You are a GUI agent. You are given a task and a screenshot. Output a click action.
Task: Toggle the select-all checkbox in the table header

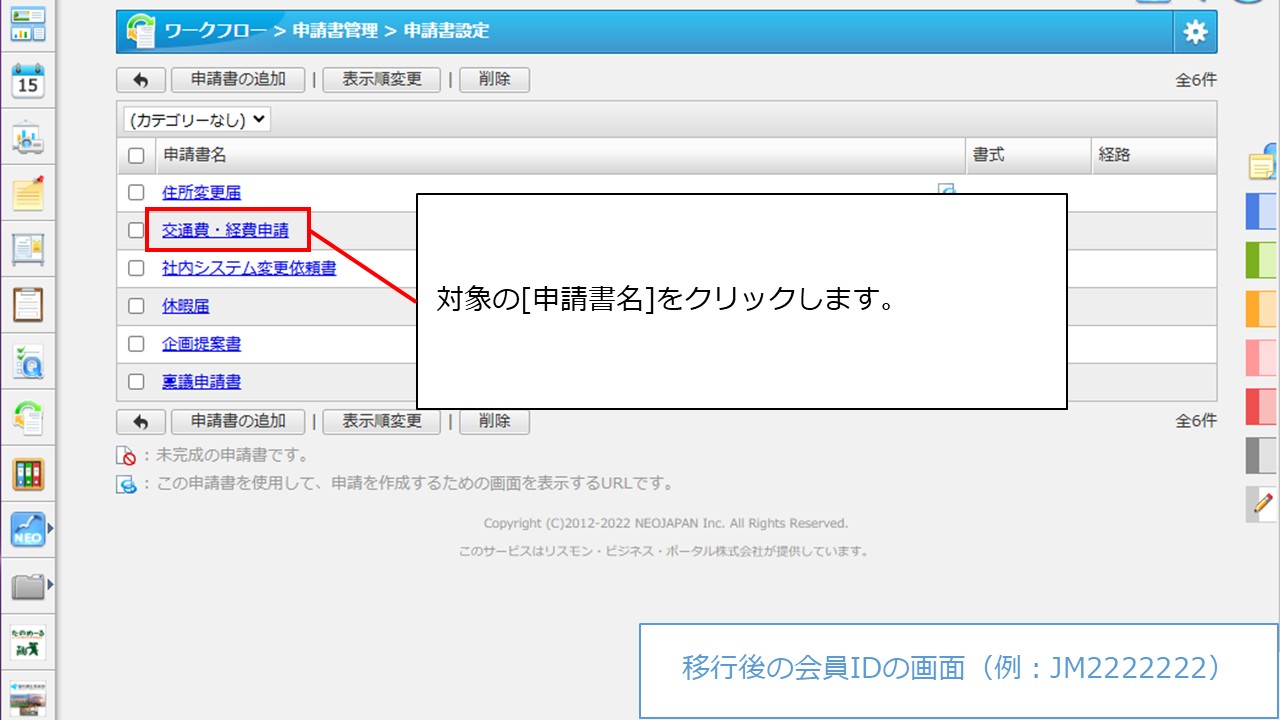137,156
